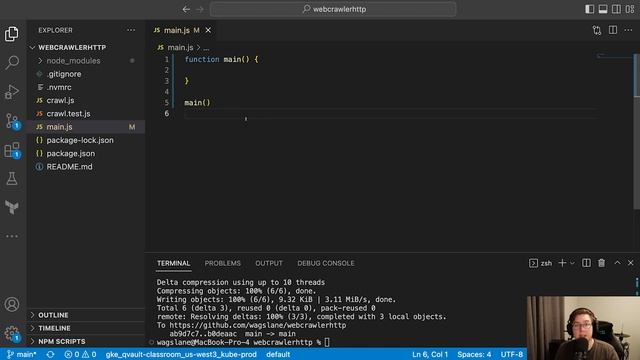The width and height of the screenshot is (640, 360).
Task: Switch to the TERMINAL panel tab
Action: (173, 263)
